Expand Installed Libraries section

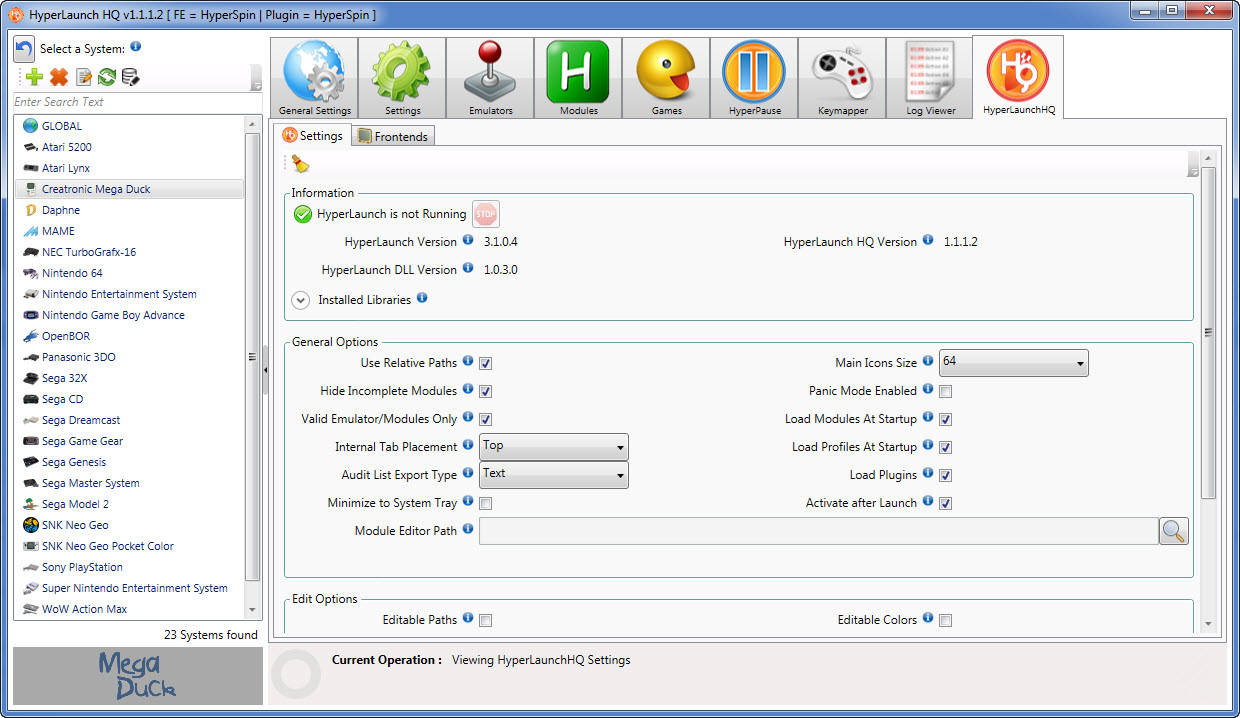pos(301,300)
